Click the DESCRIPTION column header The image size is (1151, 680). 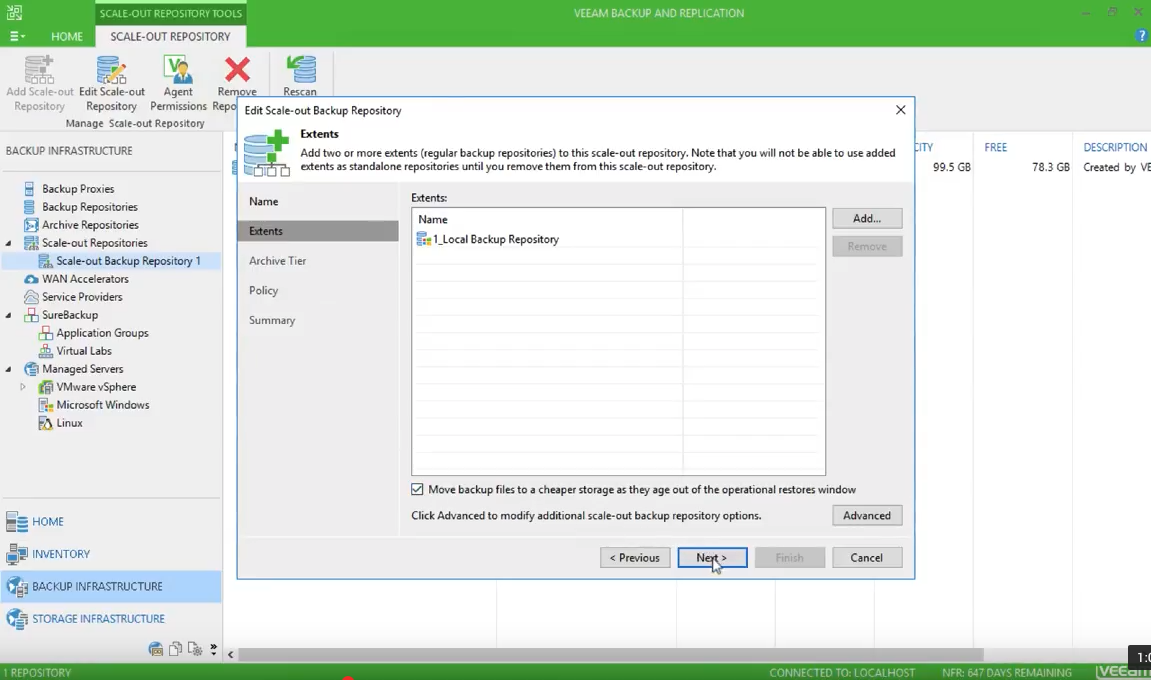point(1114,147)
